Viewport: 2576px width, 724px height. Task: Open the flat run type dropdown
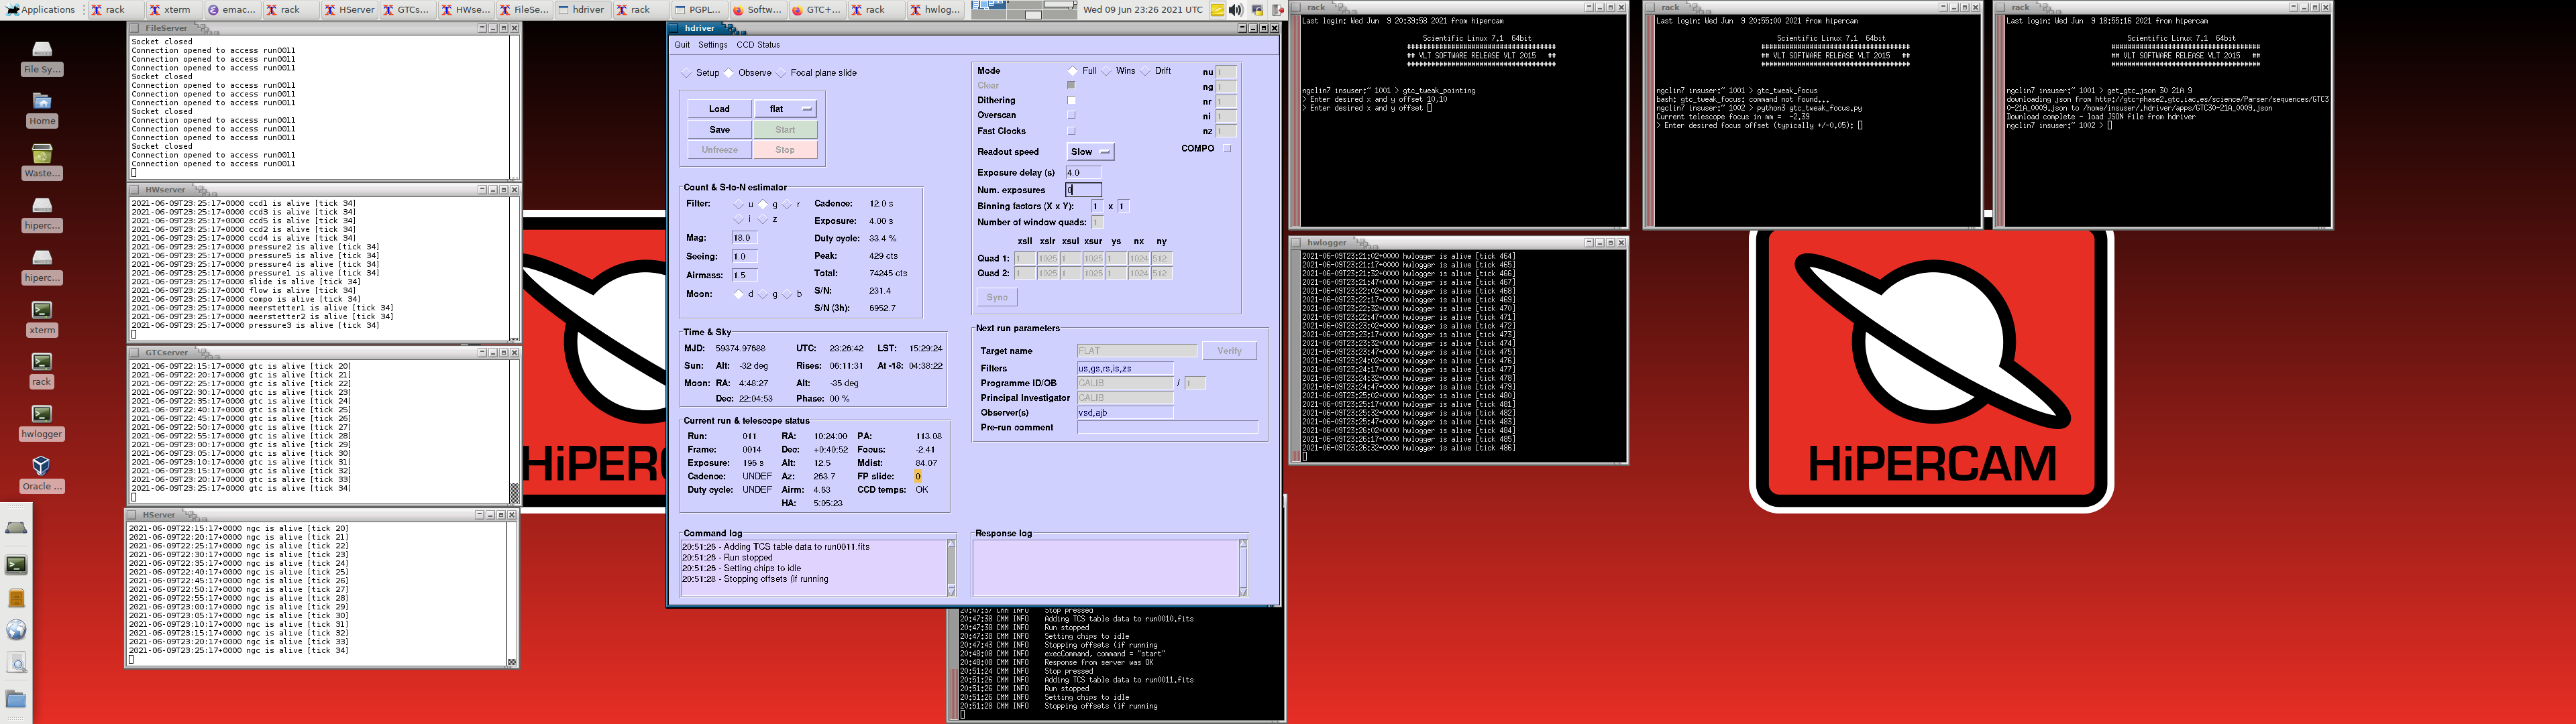coord(785,109)
